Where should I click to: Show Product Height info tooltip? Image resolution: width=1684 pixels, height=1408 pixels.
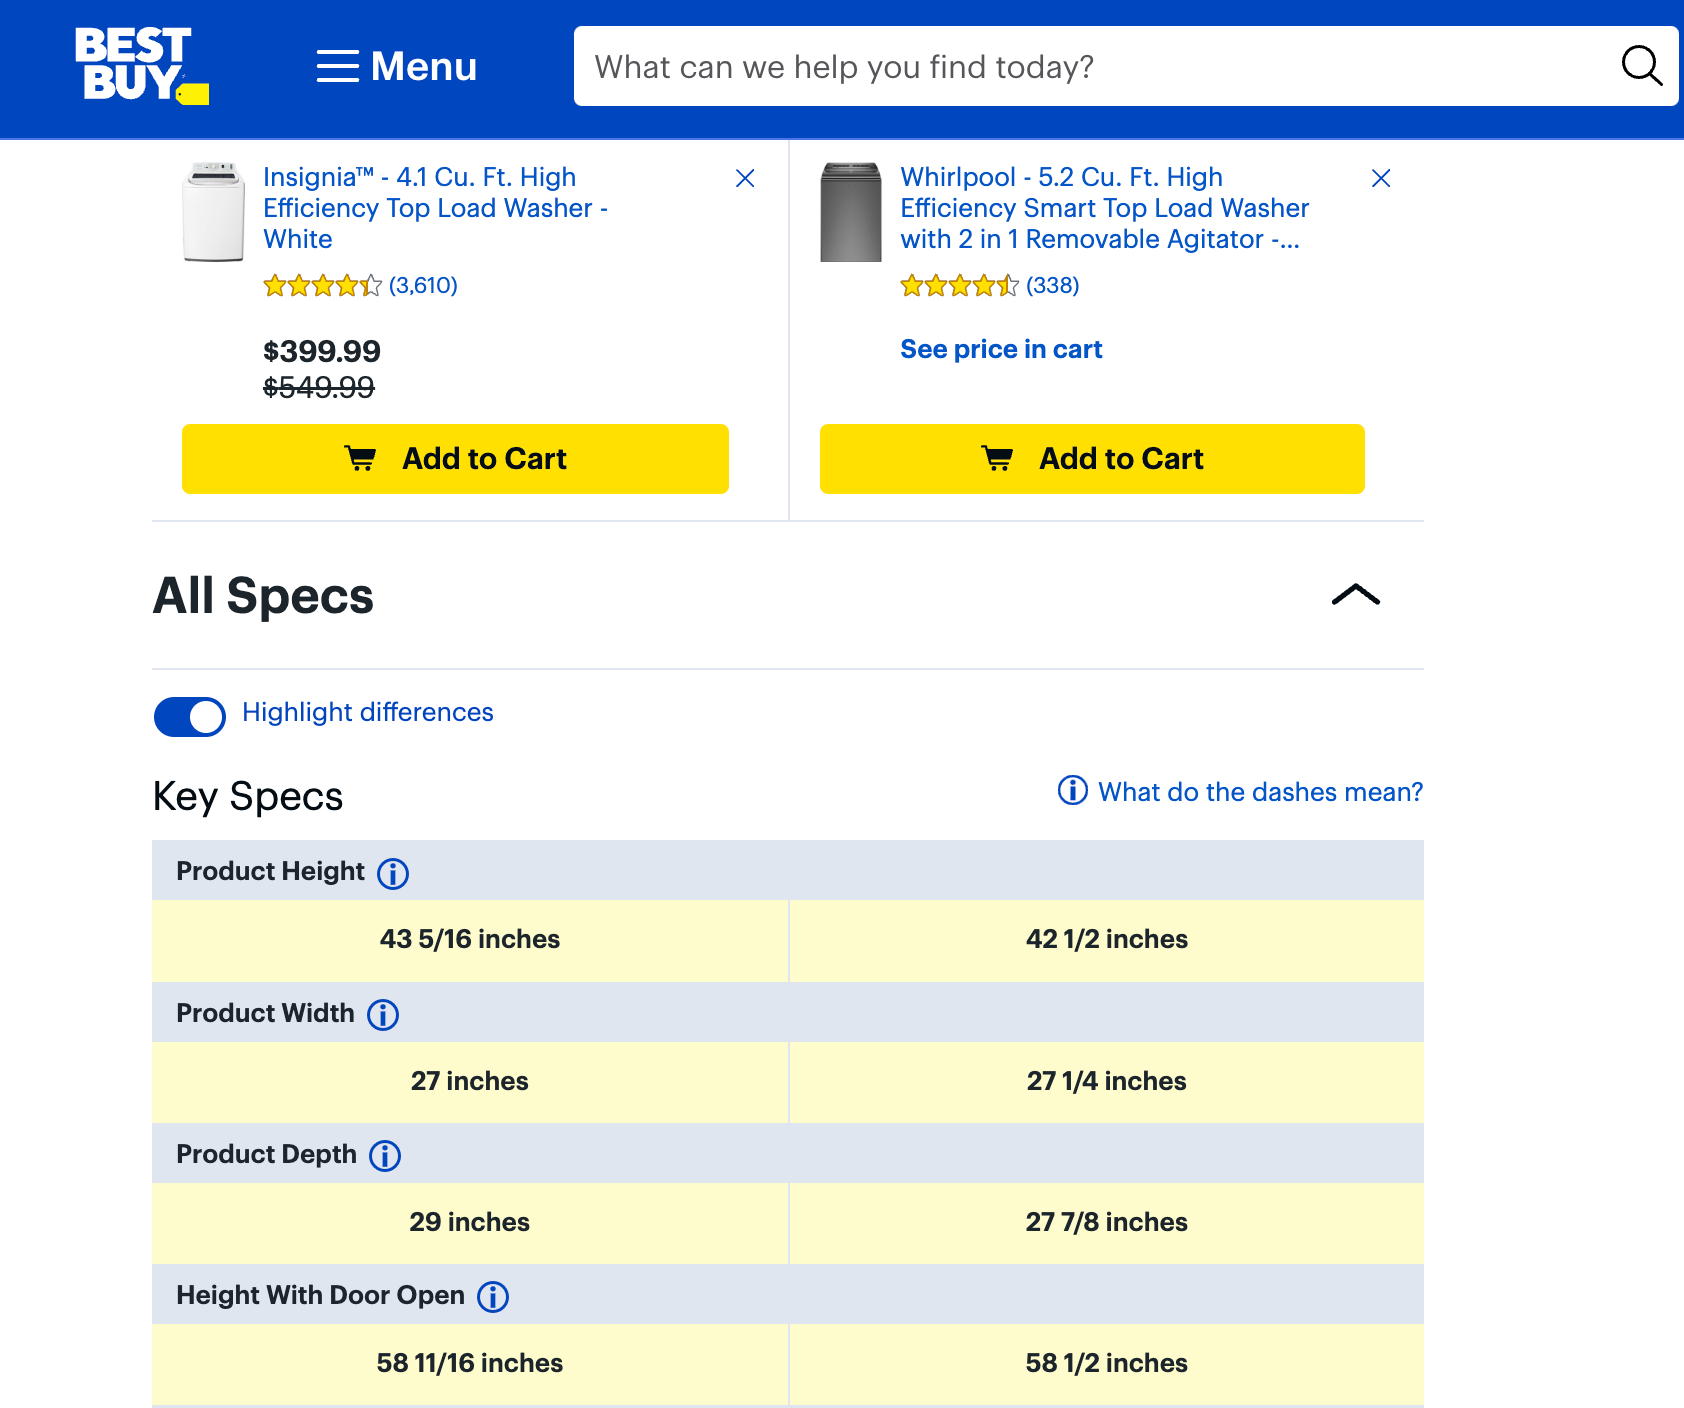(393, 873)
